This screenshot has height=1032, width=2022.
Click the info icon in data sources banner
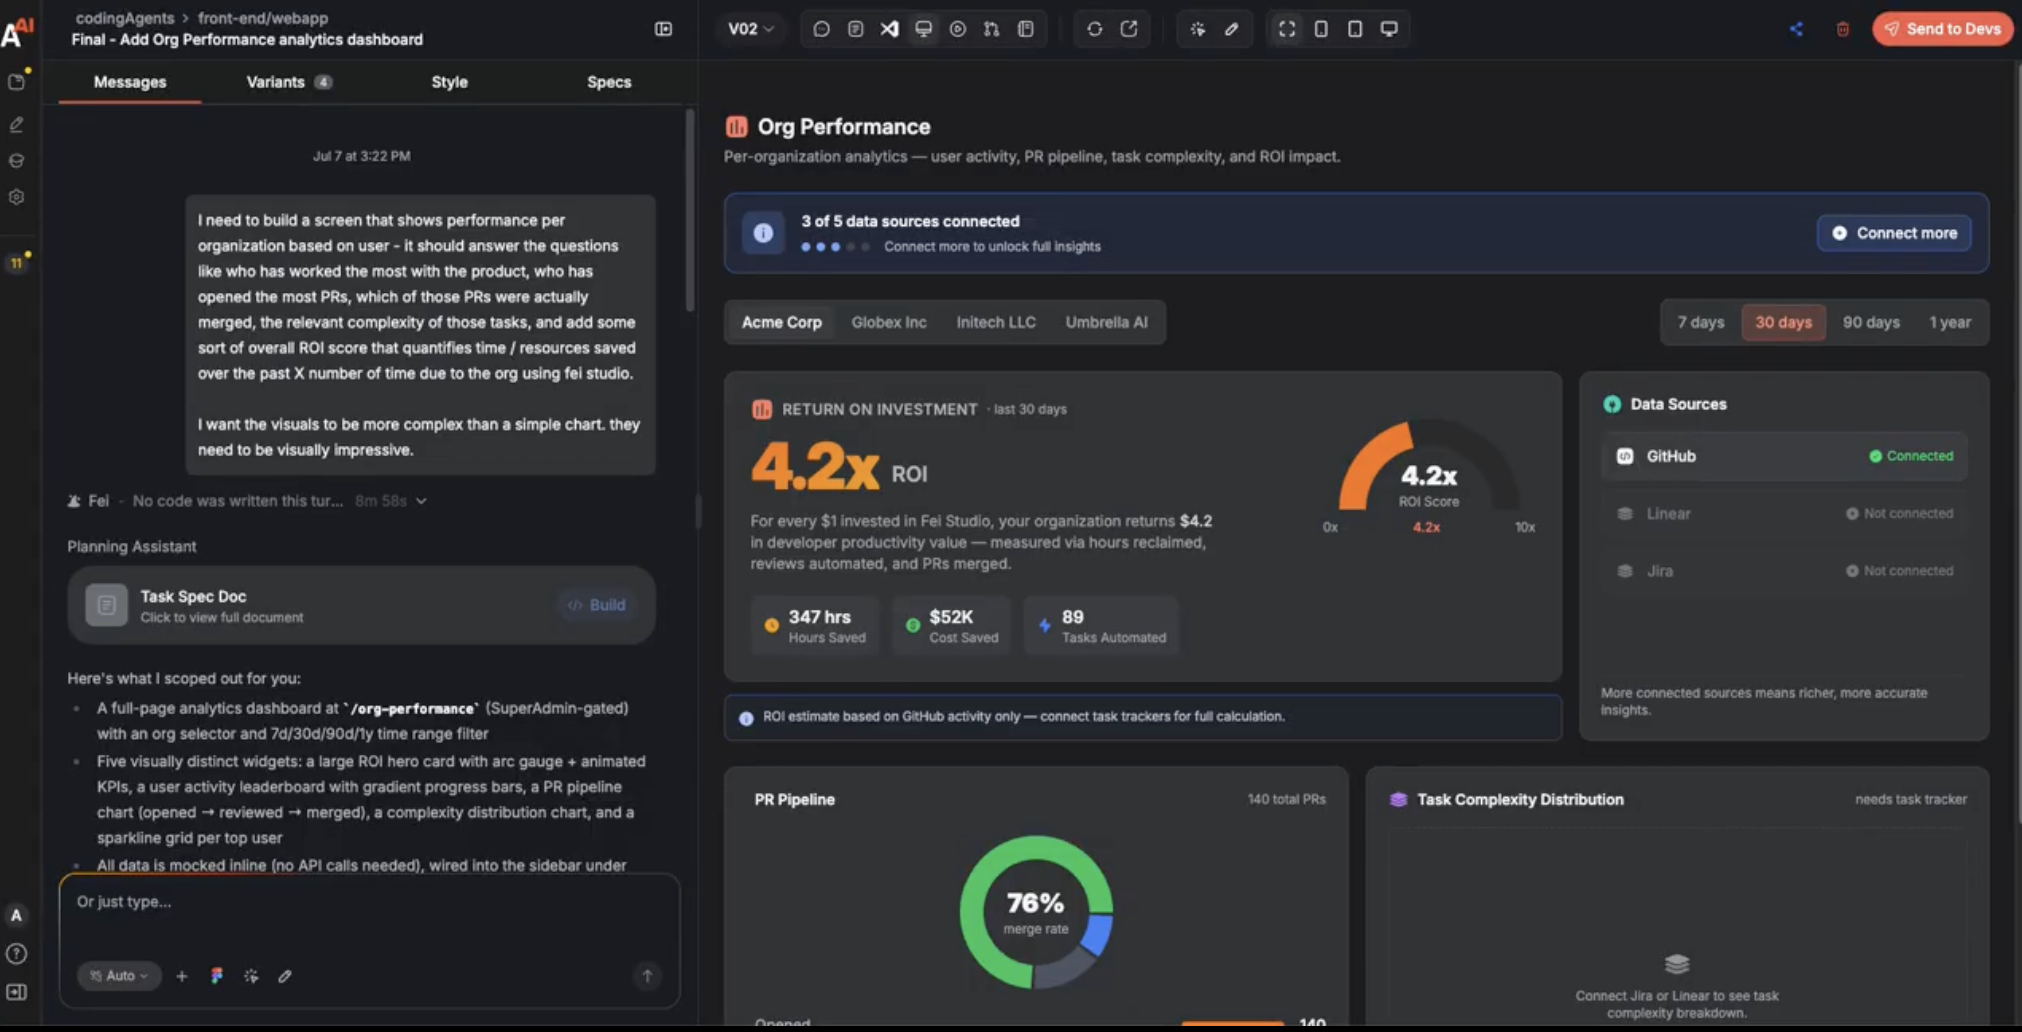click(x=763, y=233)
